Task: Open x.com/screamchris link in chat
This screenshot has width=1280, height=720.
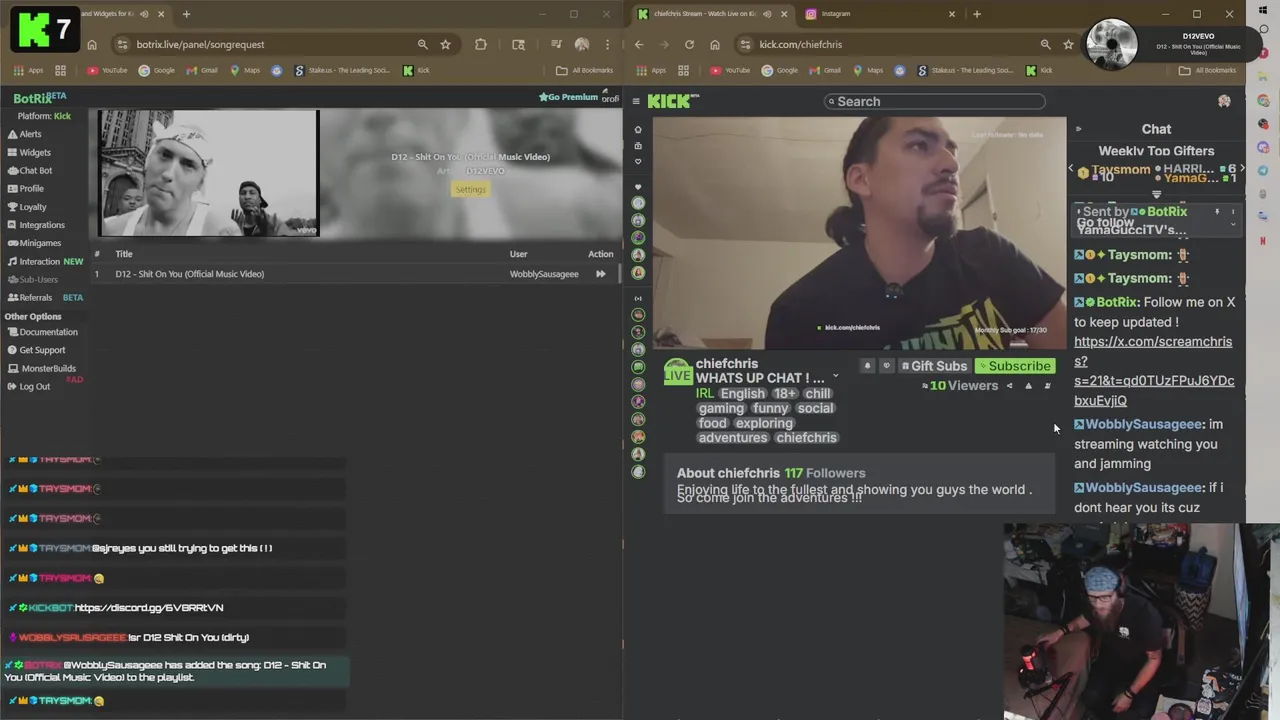Action: 1153,371
